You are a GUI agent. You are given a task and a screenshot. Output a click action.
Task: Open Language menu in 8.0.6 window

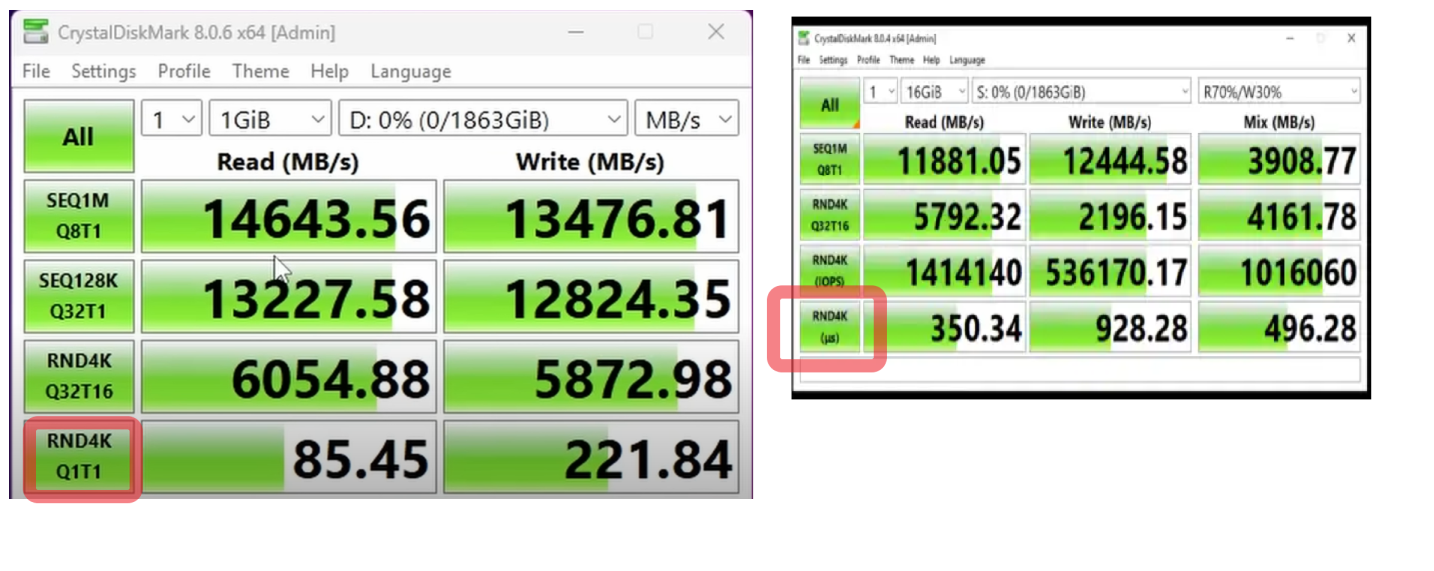click(x=410, y=71)
